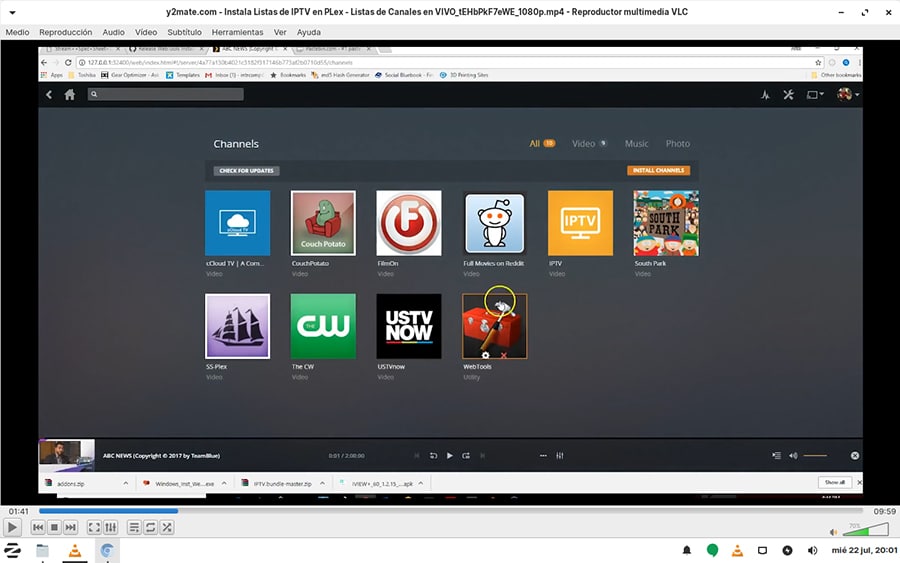Open Full Movies on Reddit channel

coord(494,223)
